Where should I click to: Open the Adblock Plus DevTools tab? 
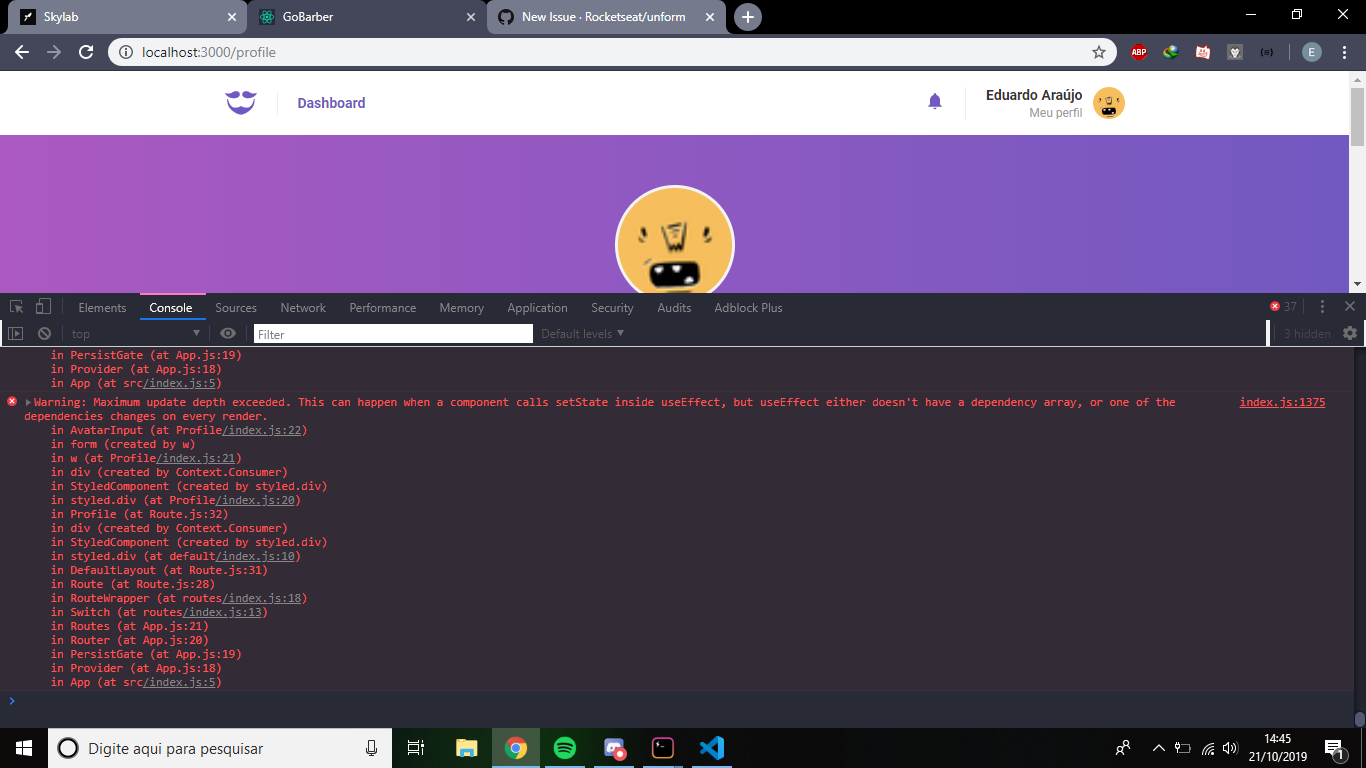point(748,308)
